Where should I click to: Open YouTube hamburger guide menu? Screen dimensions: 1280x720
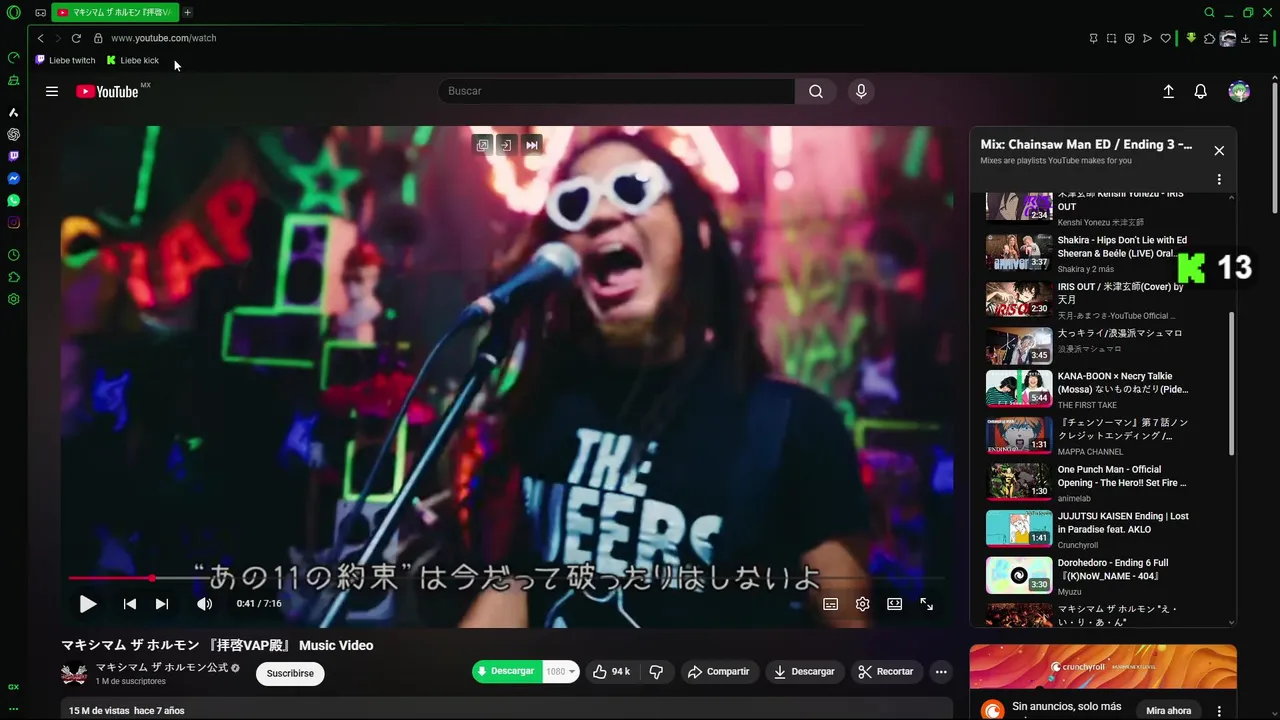[52, 91]
